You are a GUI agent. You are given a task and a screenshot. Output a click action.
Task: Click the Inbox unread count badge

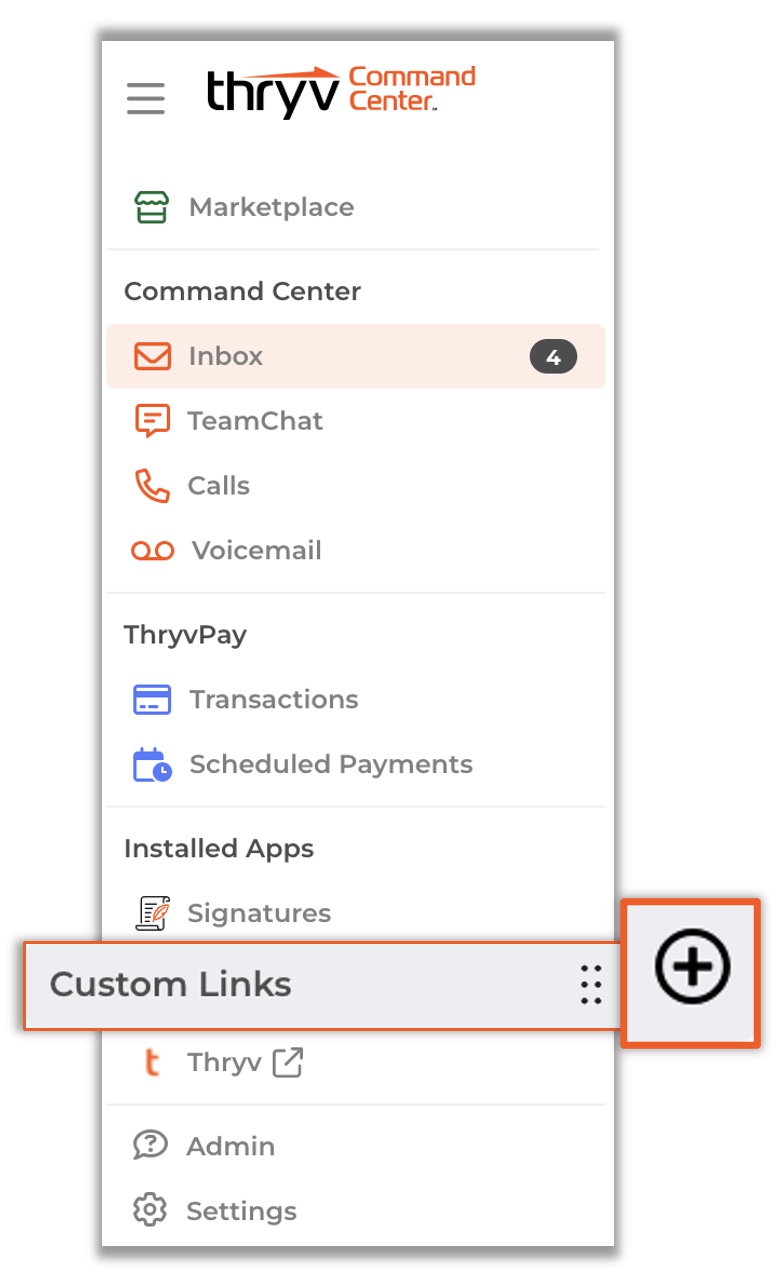553,357
